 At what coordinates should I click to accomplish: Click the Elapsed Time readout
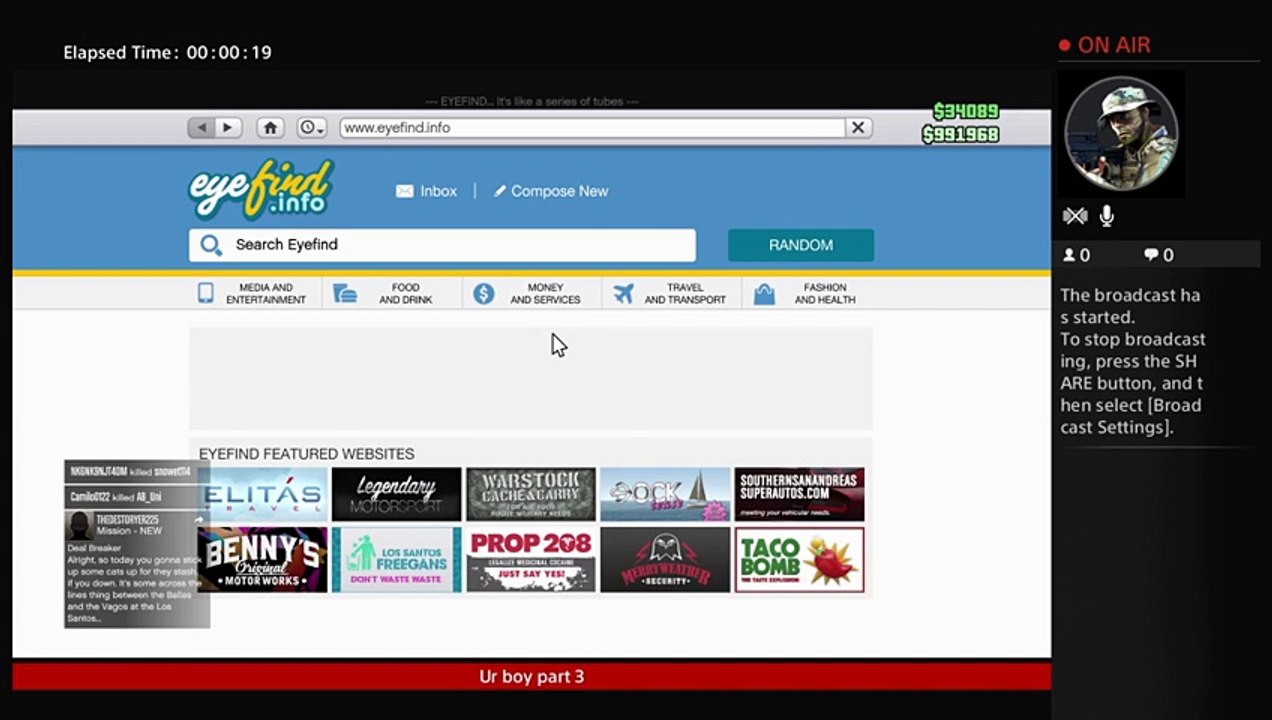click(167, 52)
